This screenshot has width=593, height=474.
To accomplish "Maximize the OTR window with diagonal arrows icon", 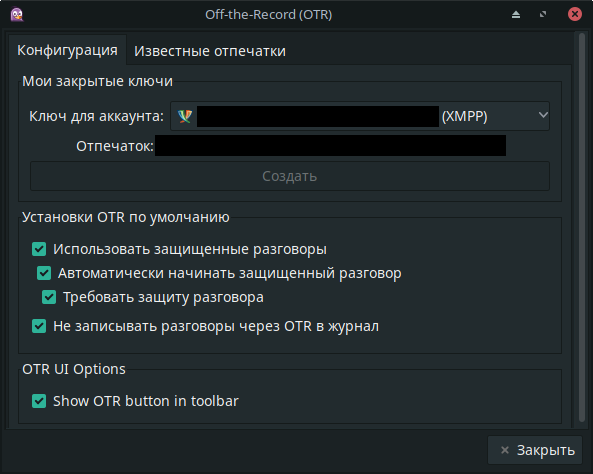I will (x=543, y=14).
